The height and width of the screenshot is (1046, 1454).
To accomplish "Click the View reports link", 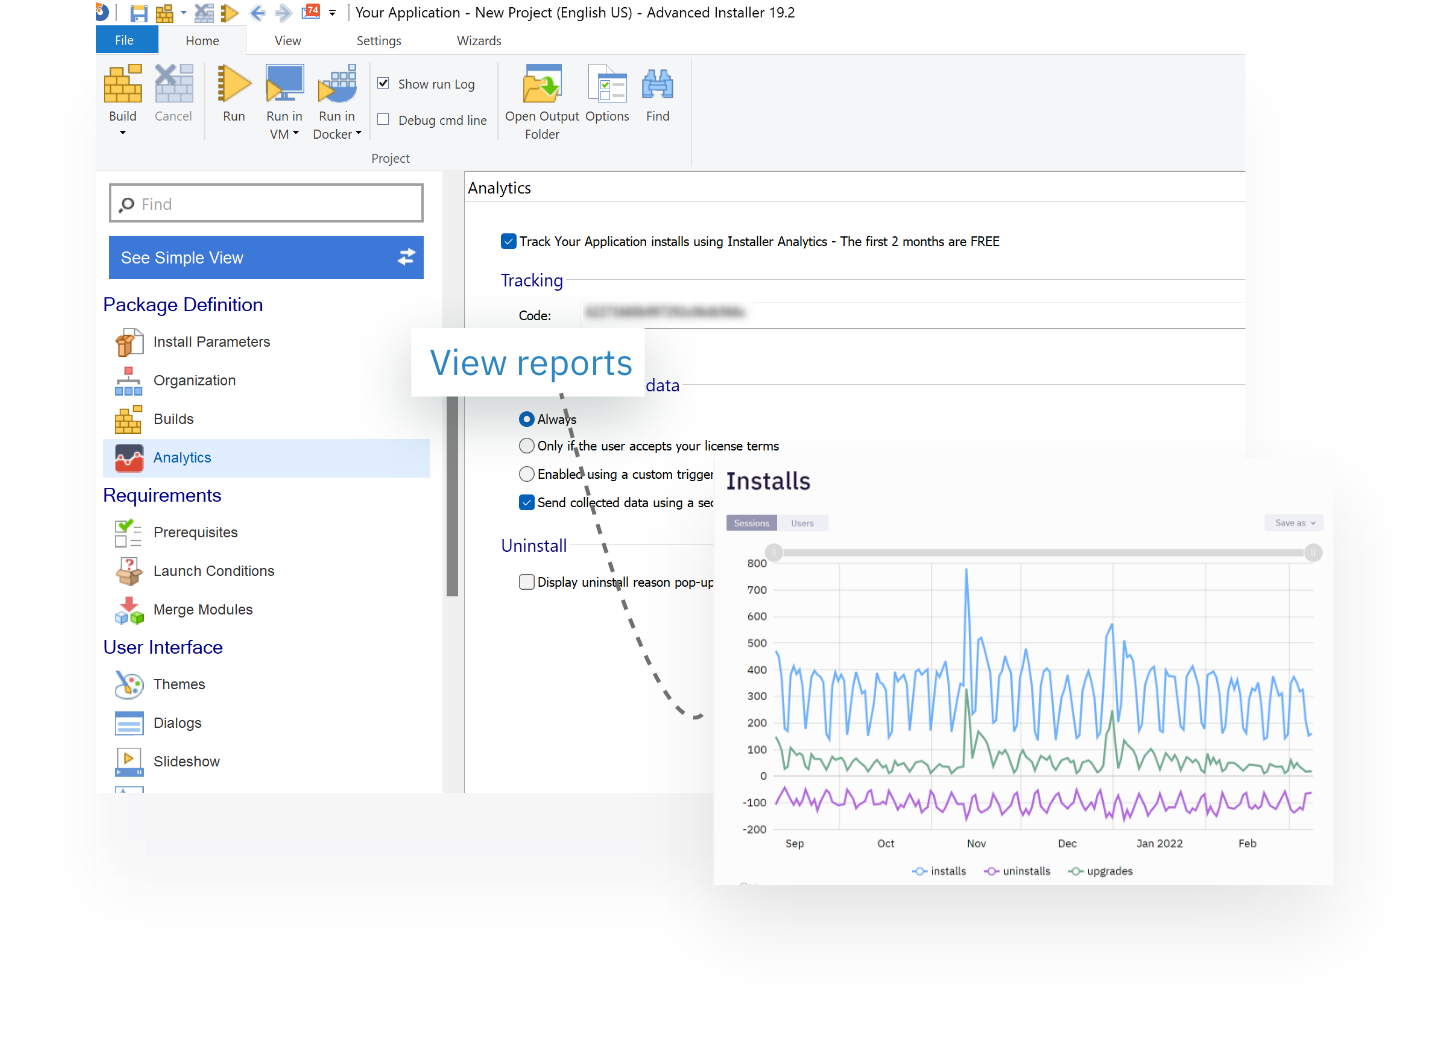I will 531,363.
